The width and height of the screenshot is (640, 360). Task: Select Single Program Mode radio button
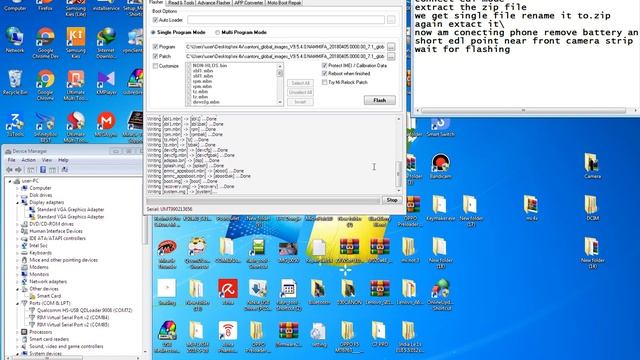click(153, 32)
